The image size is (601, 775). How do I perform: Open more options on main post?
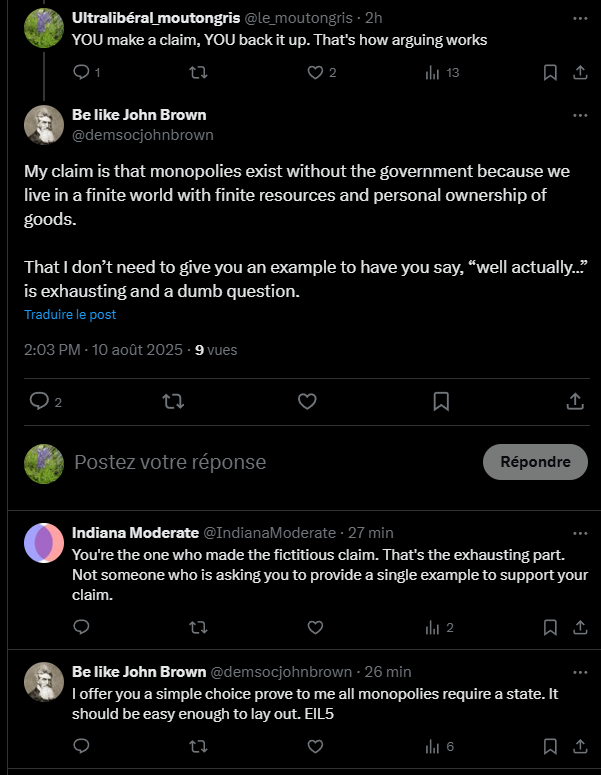[580, 115]
